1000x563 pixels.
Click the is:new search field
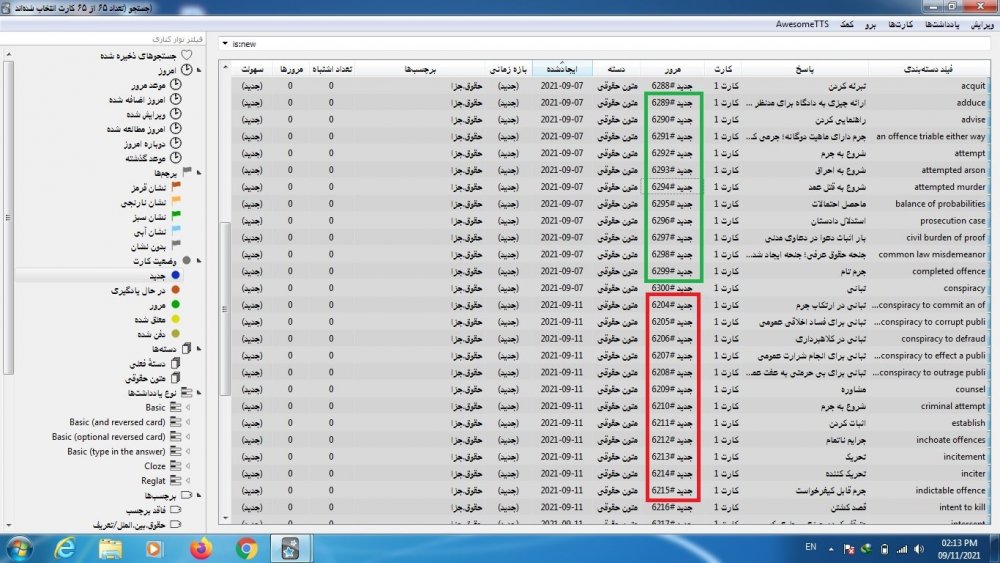point(600,44)
